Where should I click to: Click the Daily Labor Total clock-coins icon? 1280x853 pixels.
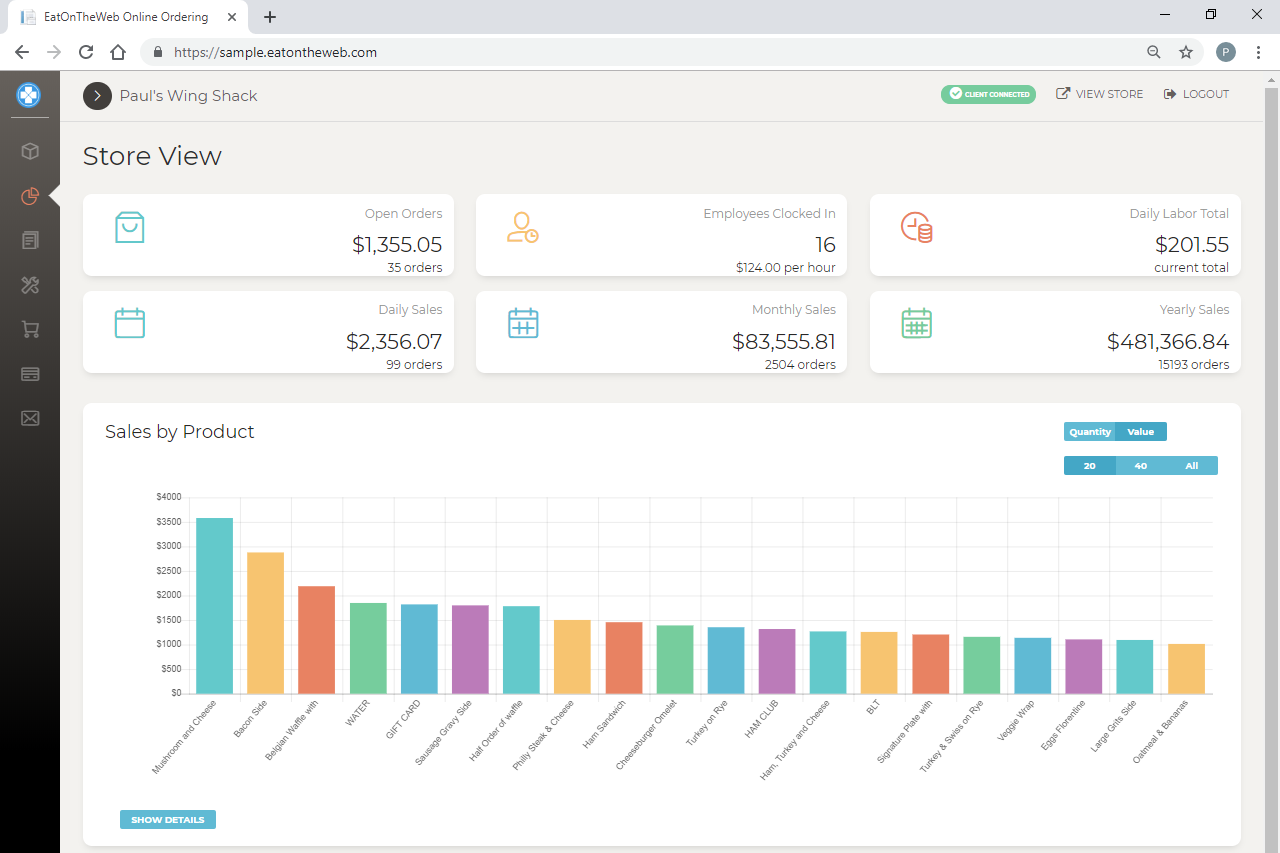916,227
